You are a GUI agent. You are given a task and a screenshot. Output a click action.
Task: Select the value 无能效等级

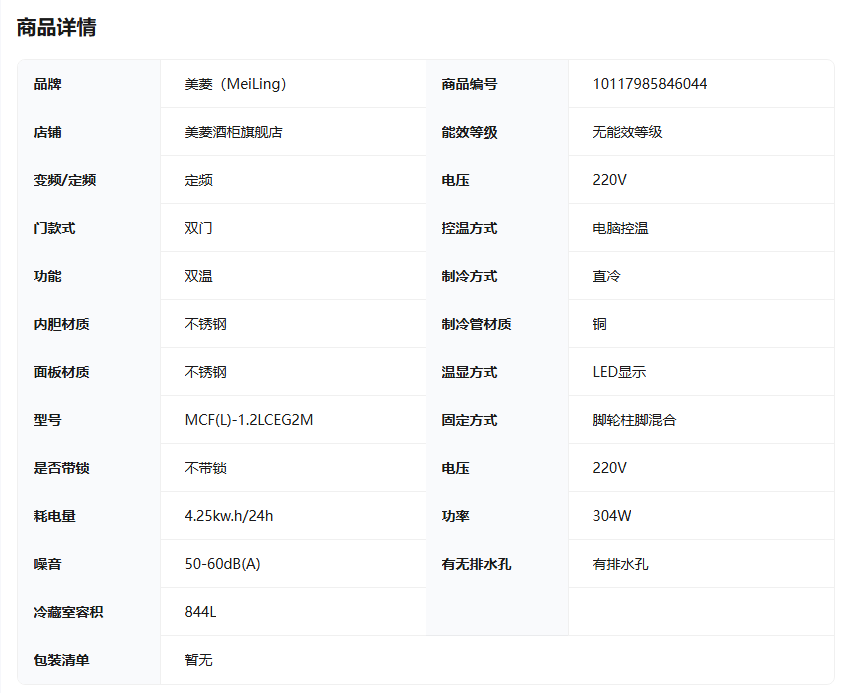coord(627,132)
